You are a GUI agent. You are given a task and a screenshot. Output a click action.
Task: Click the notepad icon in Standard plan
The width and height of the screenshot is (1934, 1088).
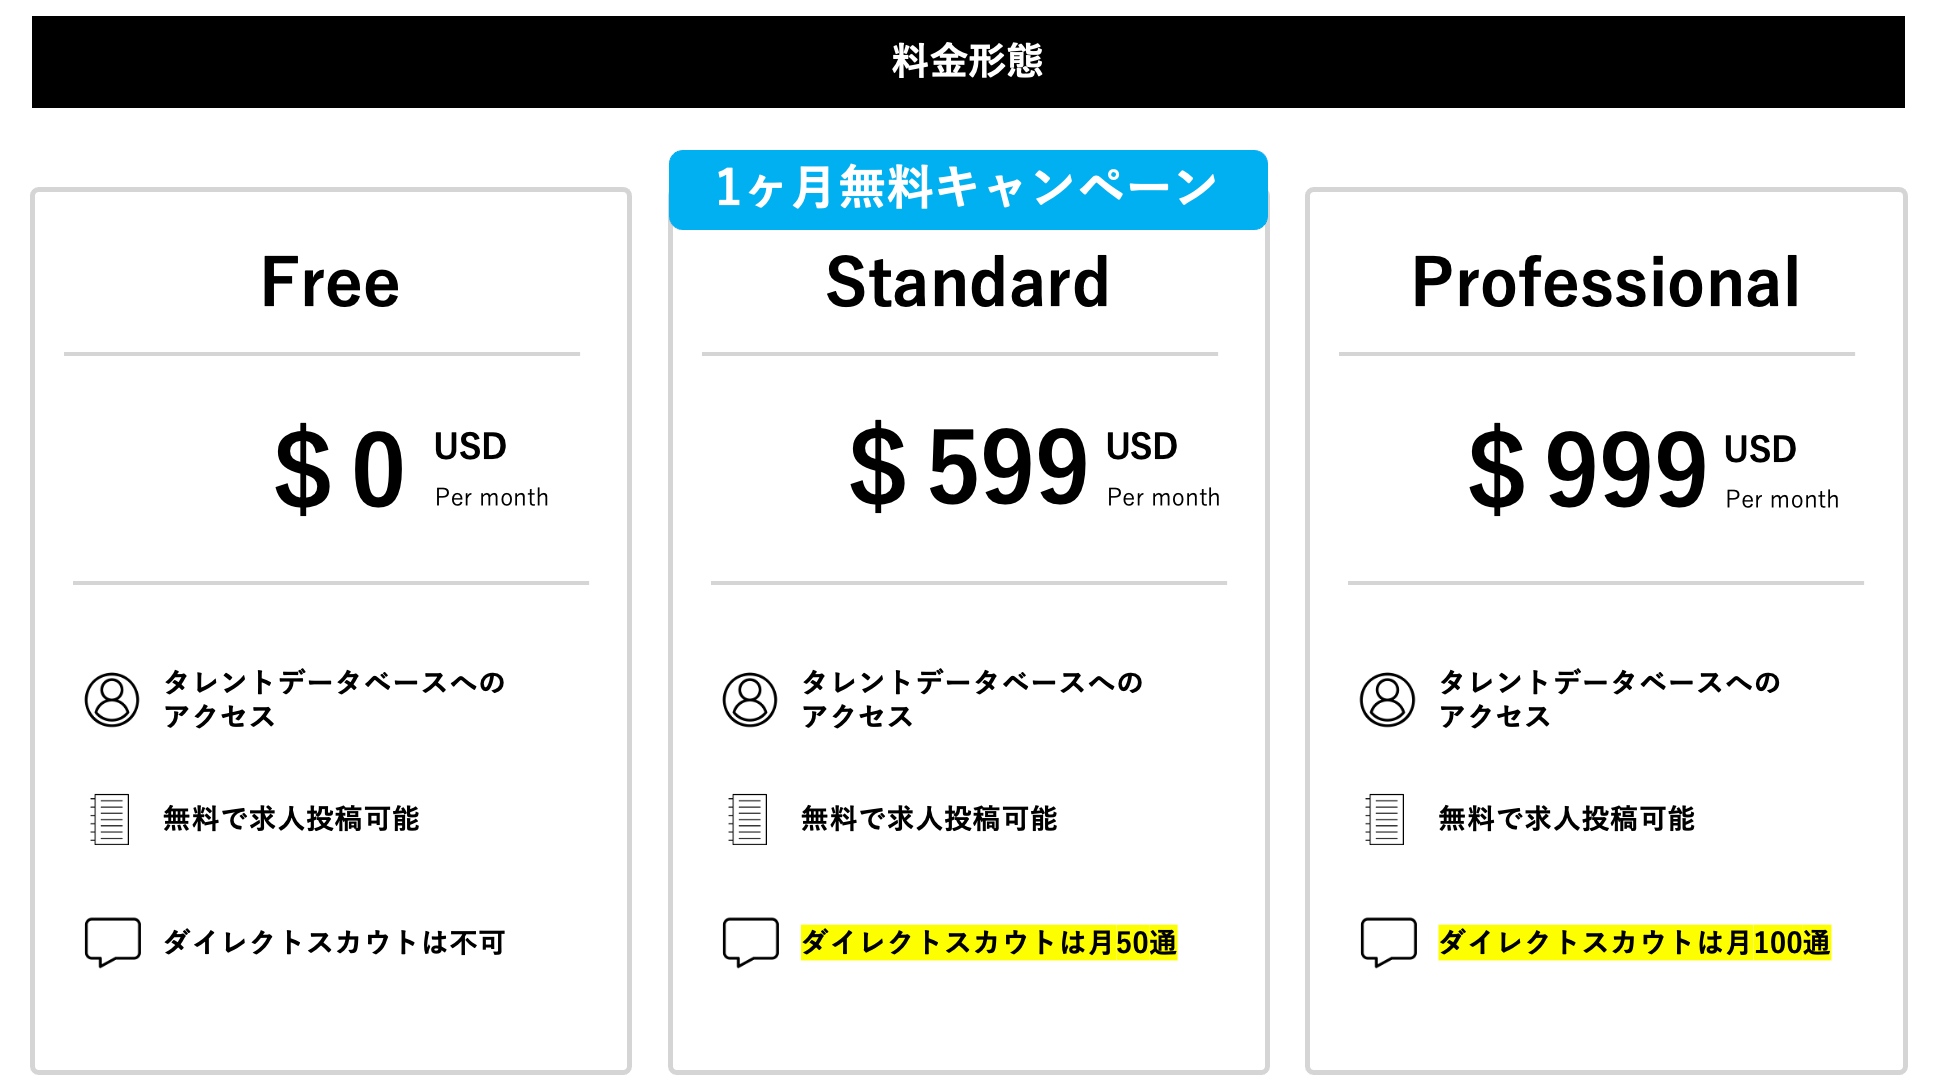pyautogui.click(x=748, y=819)
